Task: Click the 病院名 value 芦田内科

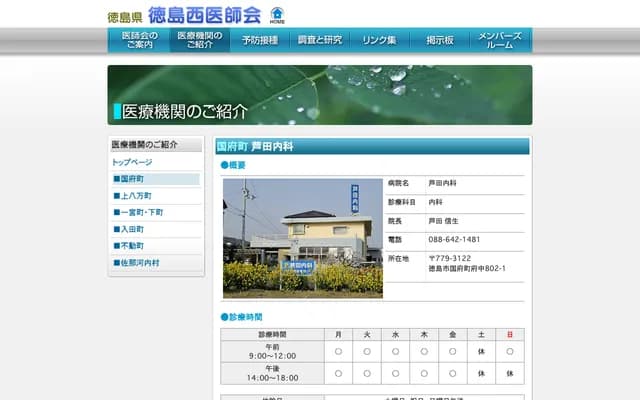Action: (x=442, y=183)
